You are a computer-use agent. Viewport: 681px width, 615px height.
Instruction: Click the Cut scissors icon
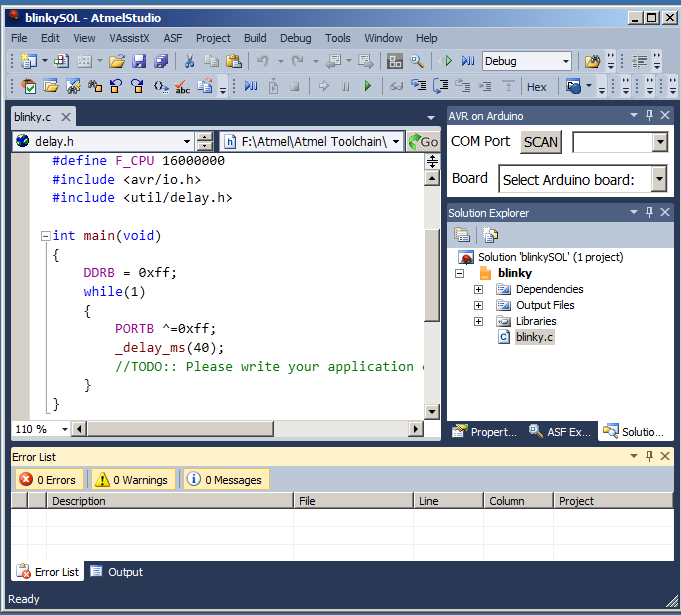[189, 61]
